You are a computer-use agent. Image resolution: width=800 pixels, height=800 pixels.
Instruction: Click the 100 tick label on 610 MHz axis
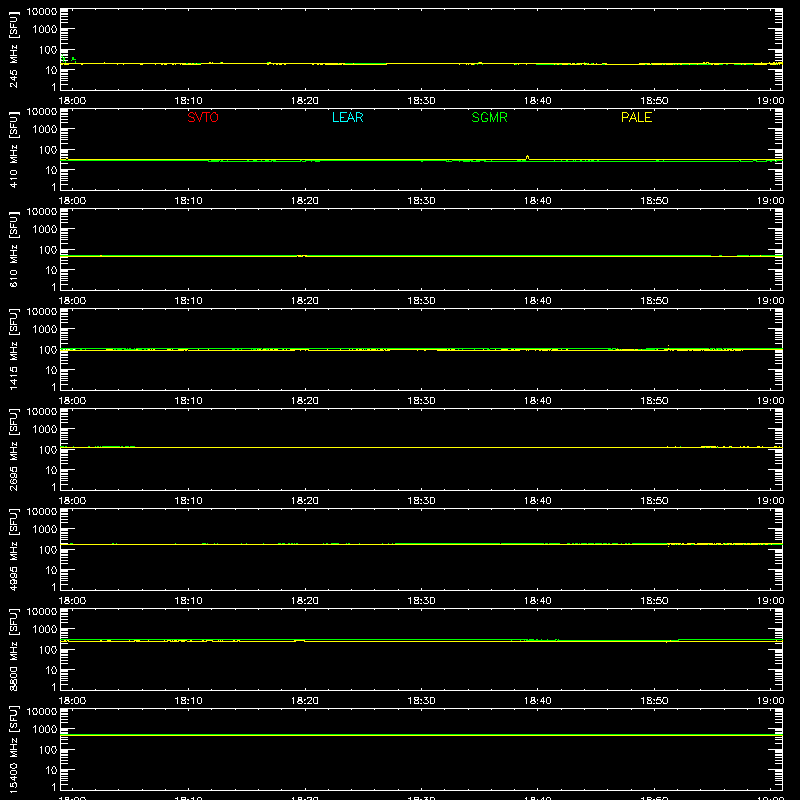click(x=48, y=250)
